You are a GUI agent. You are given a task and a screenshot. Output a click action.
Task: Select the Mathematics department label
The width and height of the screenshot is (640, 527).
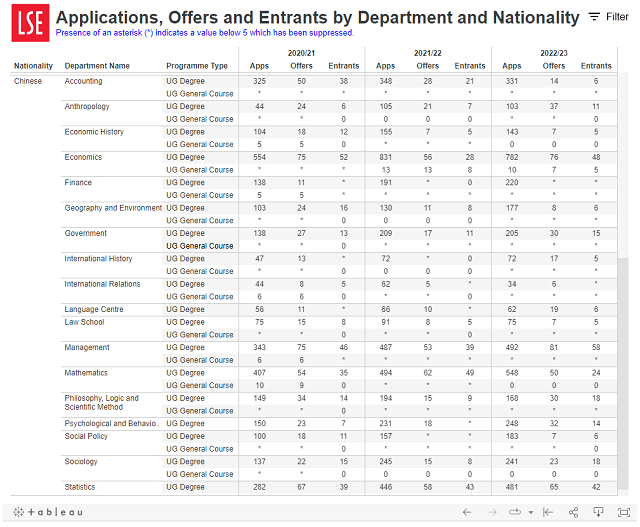[x=86, y=373]
